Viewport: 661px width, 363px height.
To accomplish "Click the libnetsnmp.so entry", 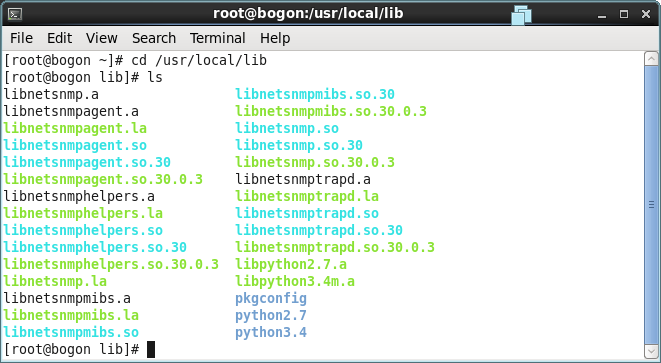I will (x=287, y=129).
